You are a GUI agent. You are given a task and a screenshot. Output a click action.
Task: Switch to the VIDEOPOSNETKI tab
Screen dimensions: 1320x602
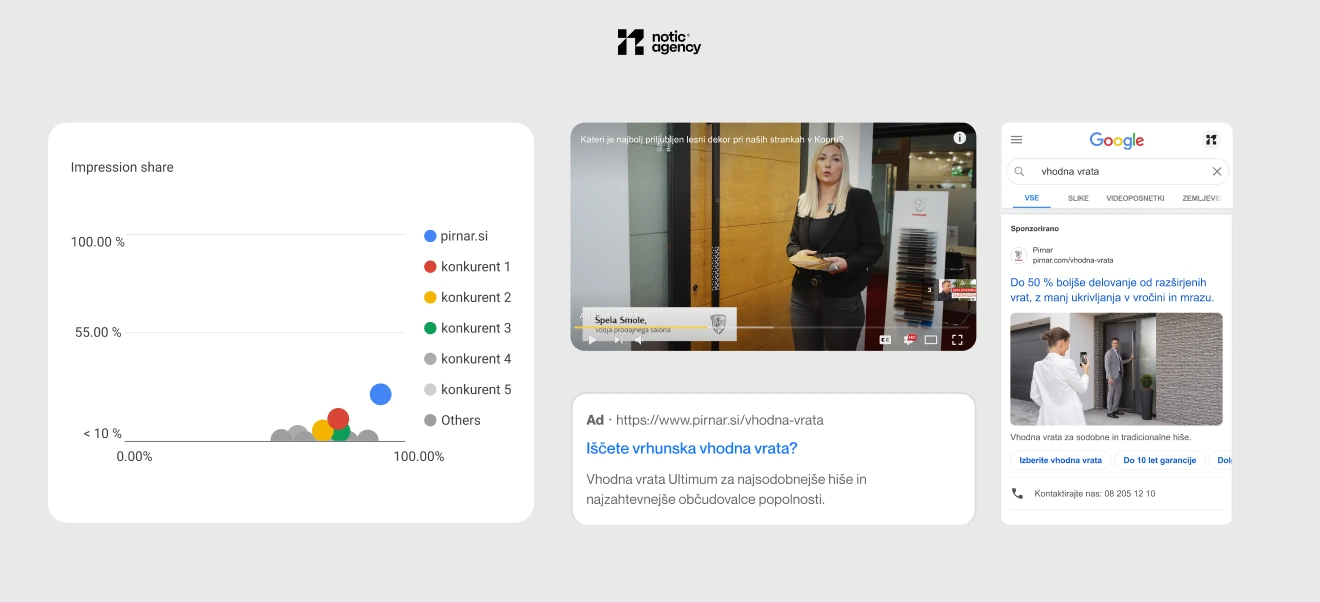pyautogui.click(x=1135, y=198)
